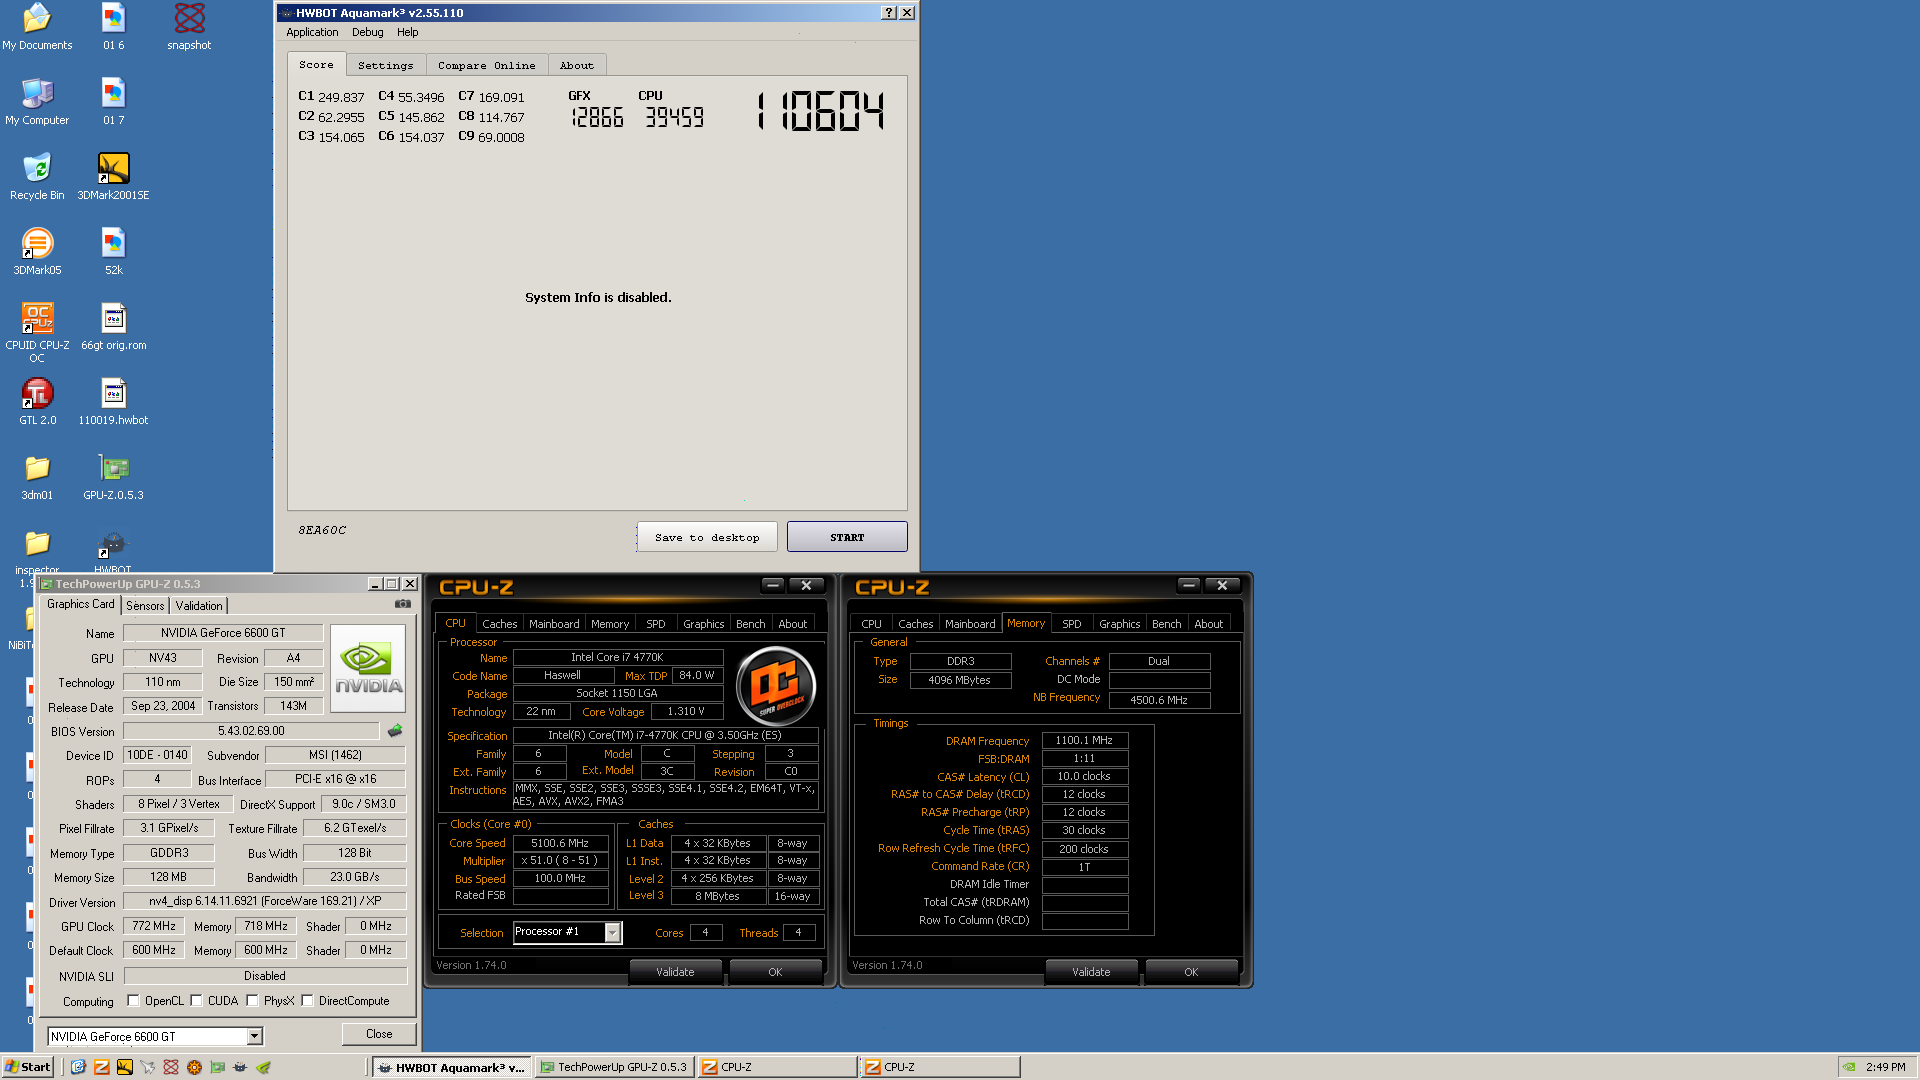Open Graphics tab in left CPU-Z window

[703, 623]
